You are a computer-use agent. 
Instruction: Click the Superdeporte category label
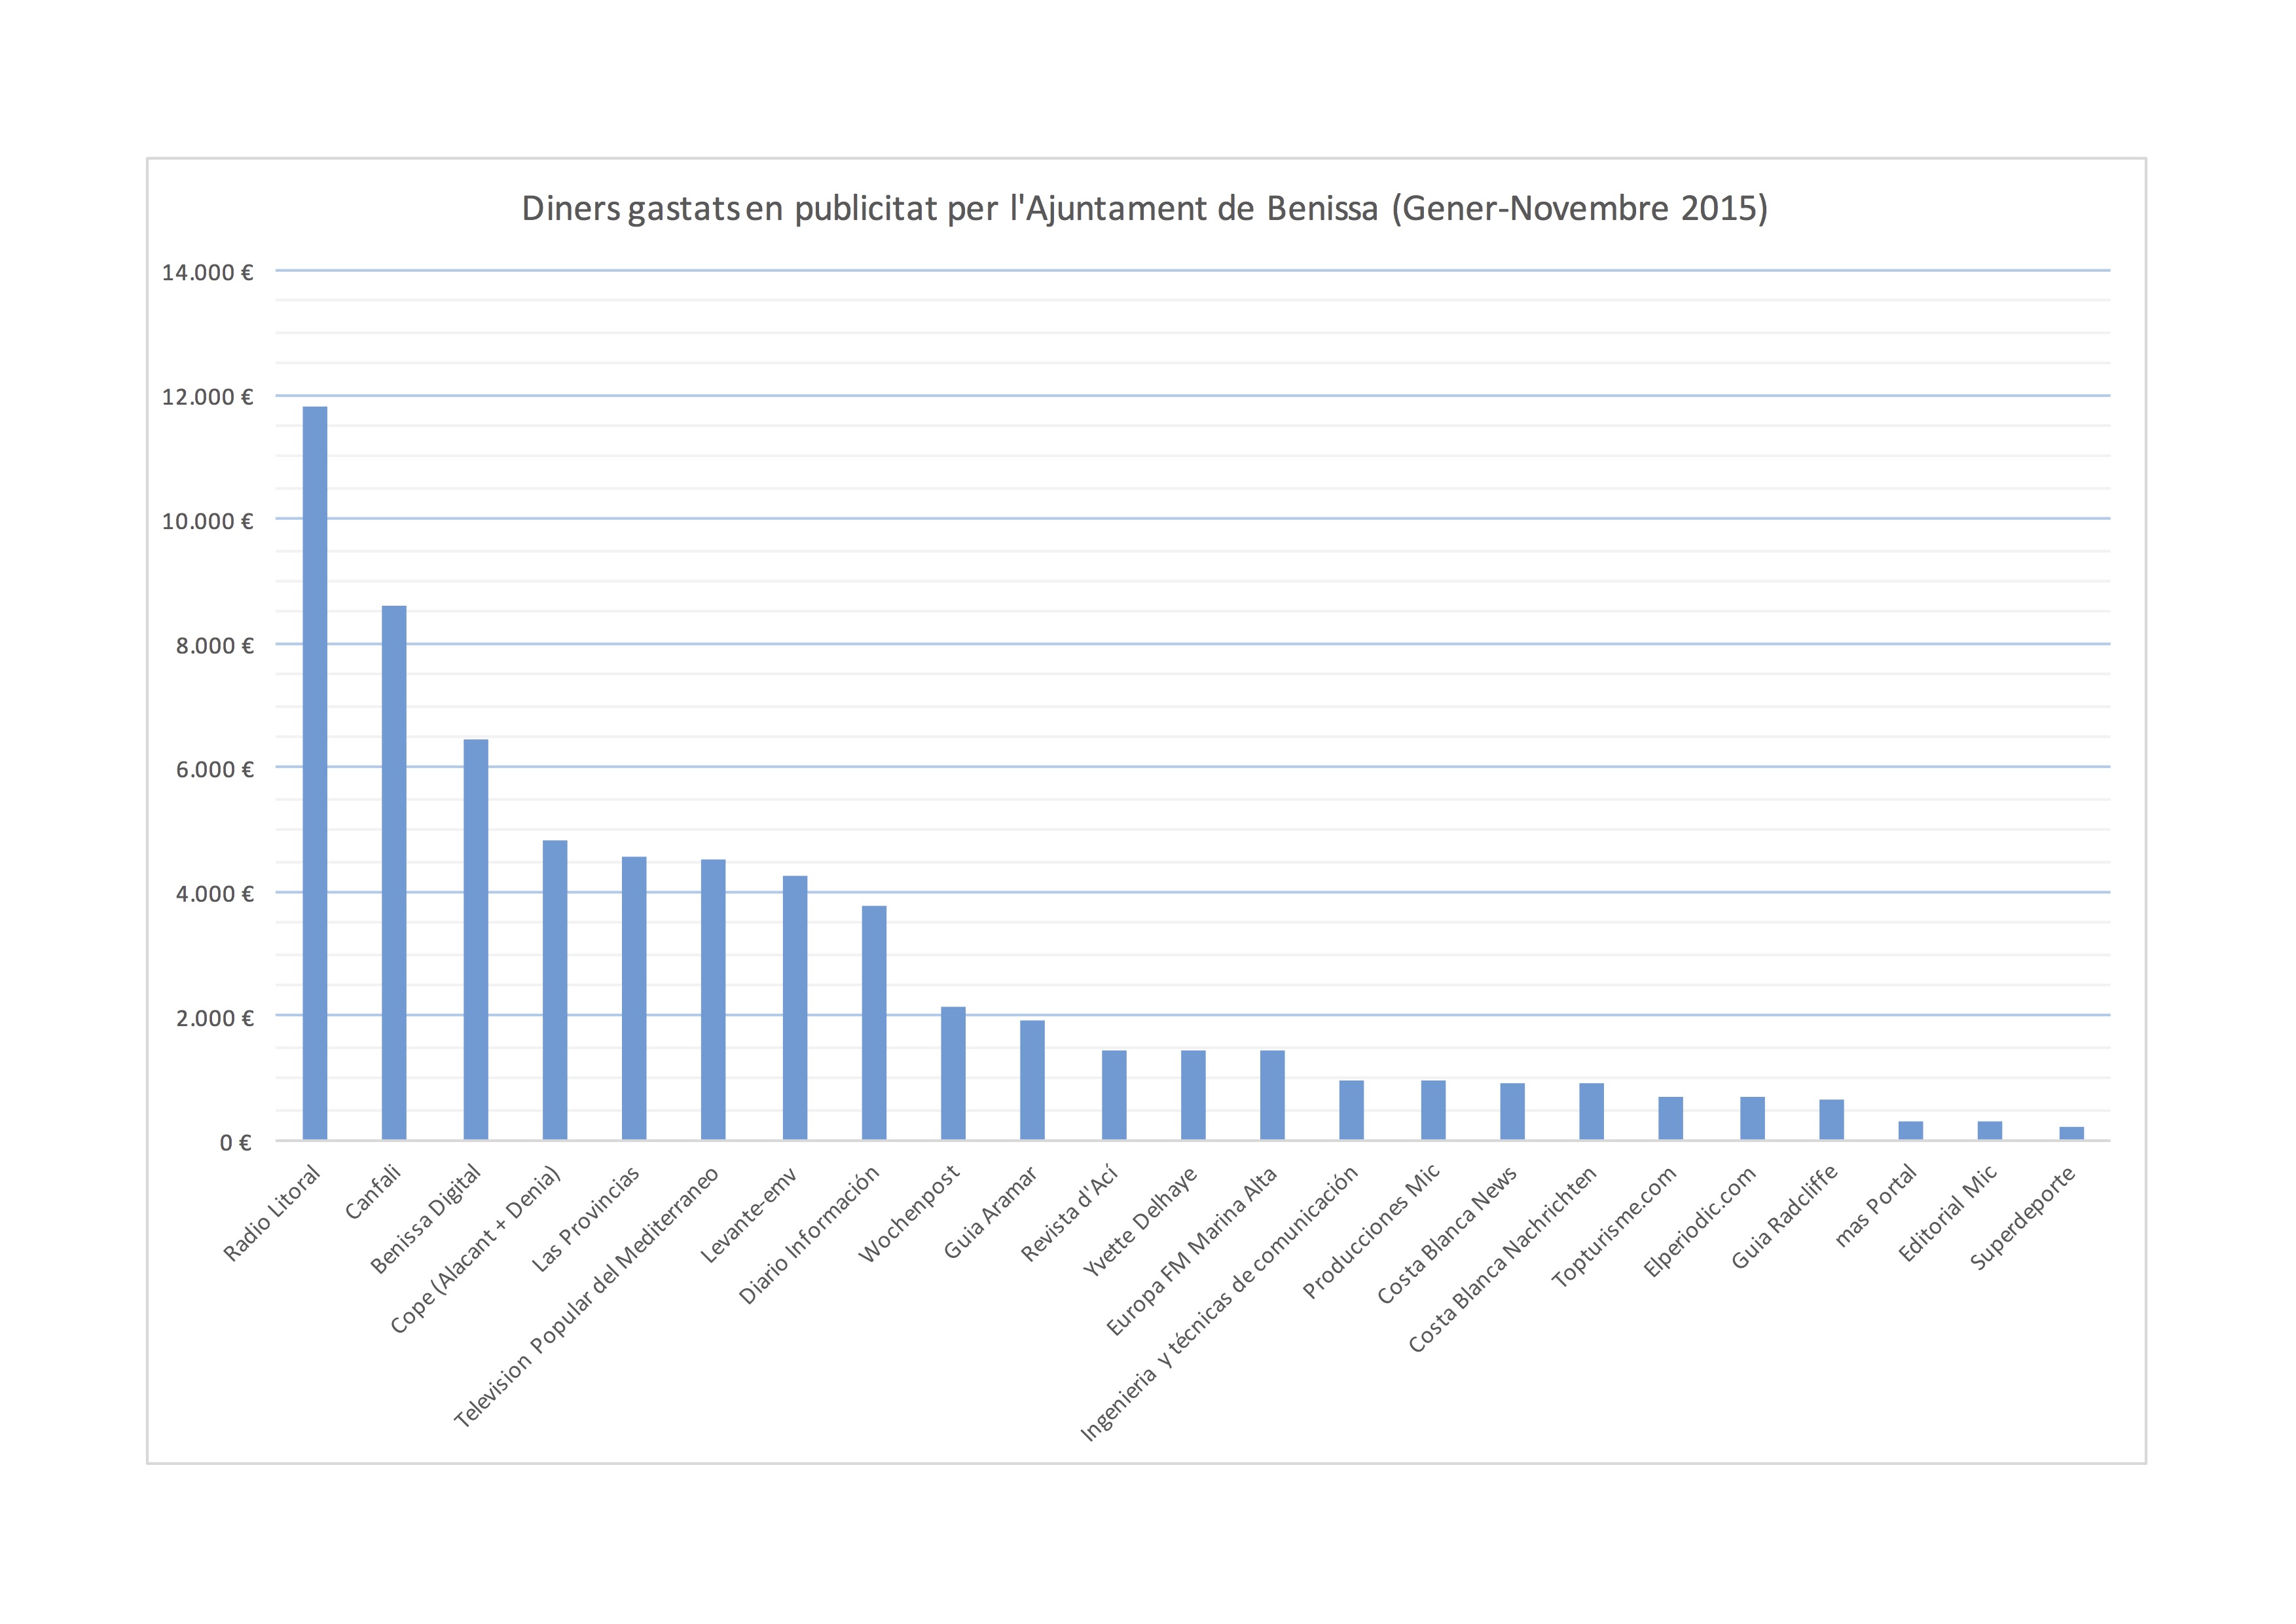coord(2022,1218)
